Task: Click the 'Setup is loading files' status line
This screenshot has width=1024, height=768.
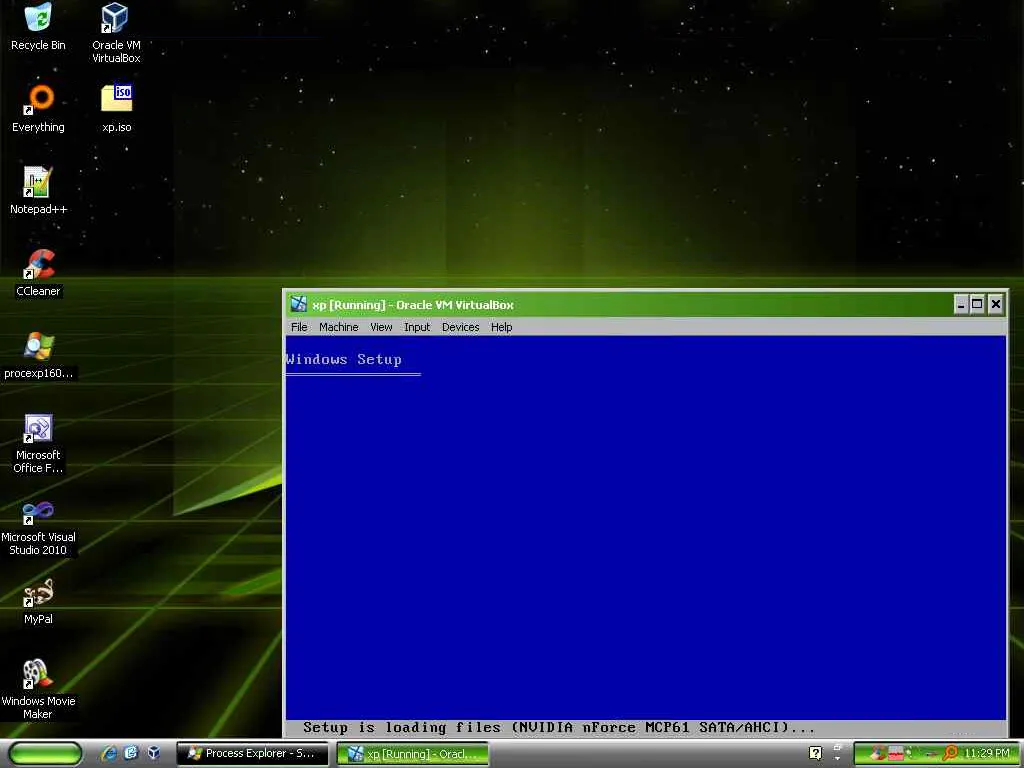Action: point(558,728)
